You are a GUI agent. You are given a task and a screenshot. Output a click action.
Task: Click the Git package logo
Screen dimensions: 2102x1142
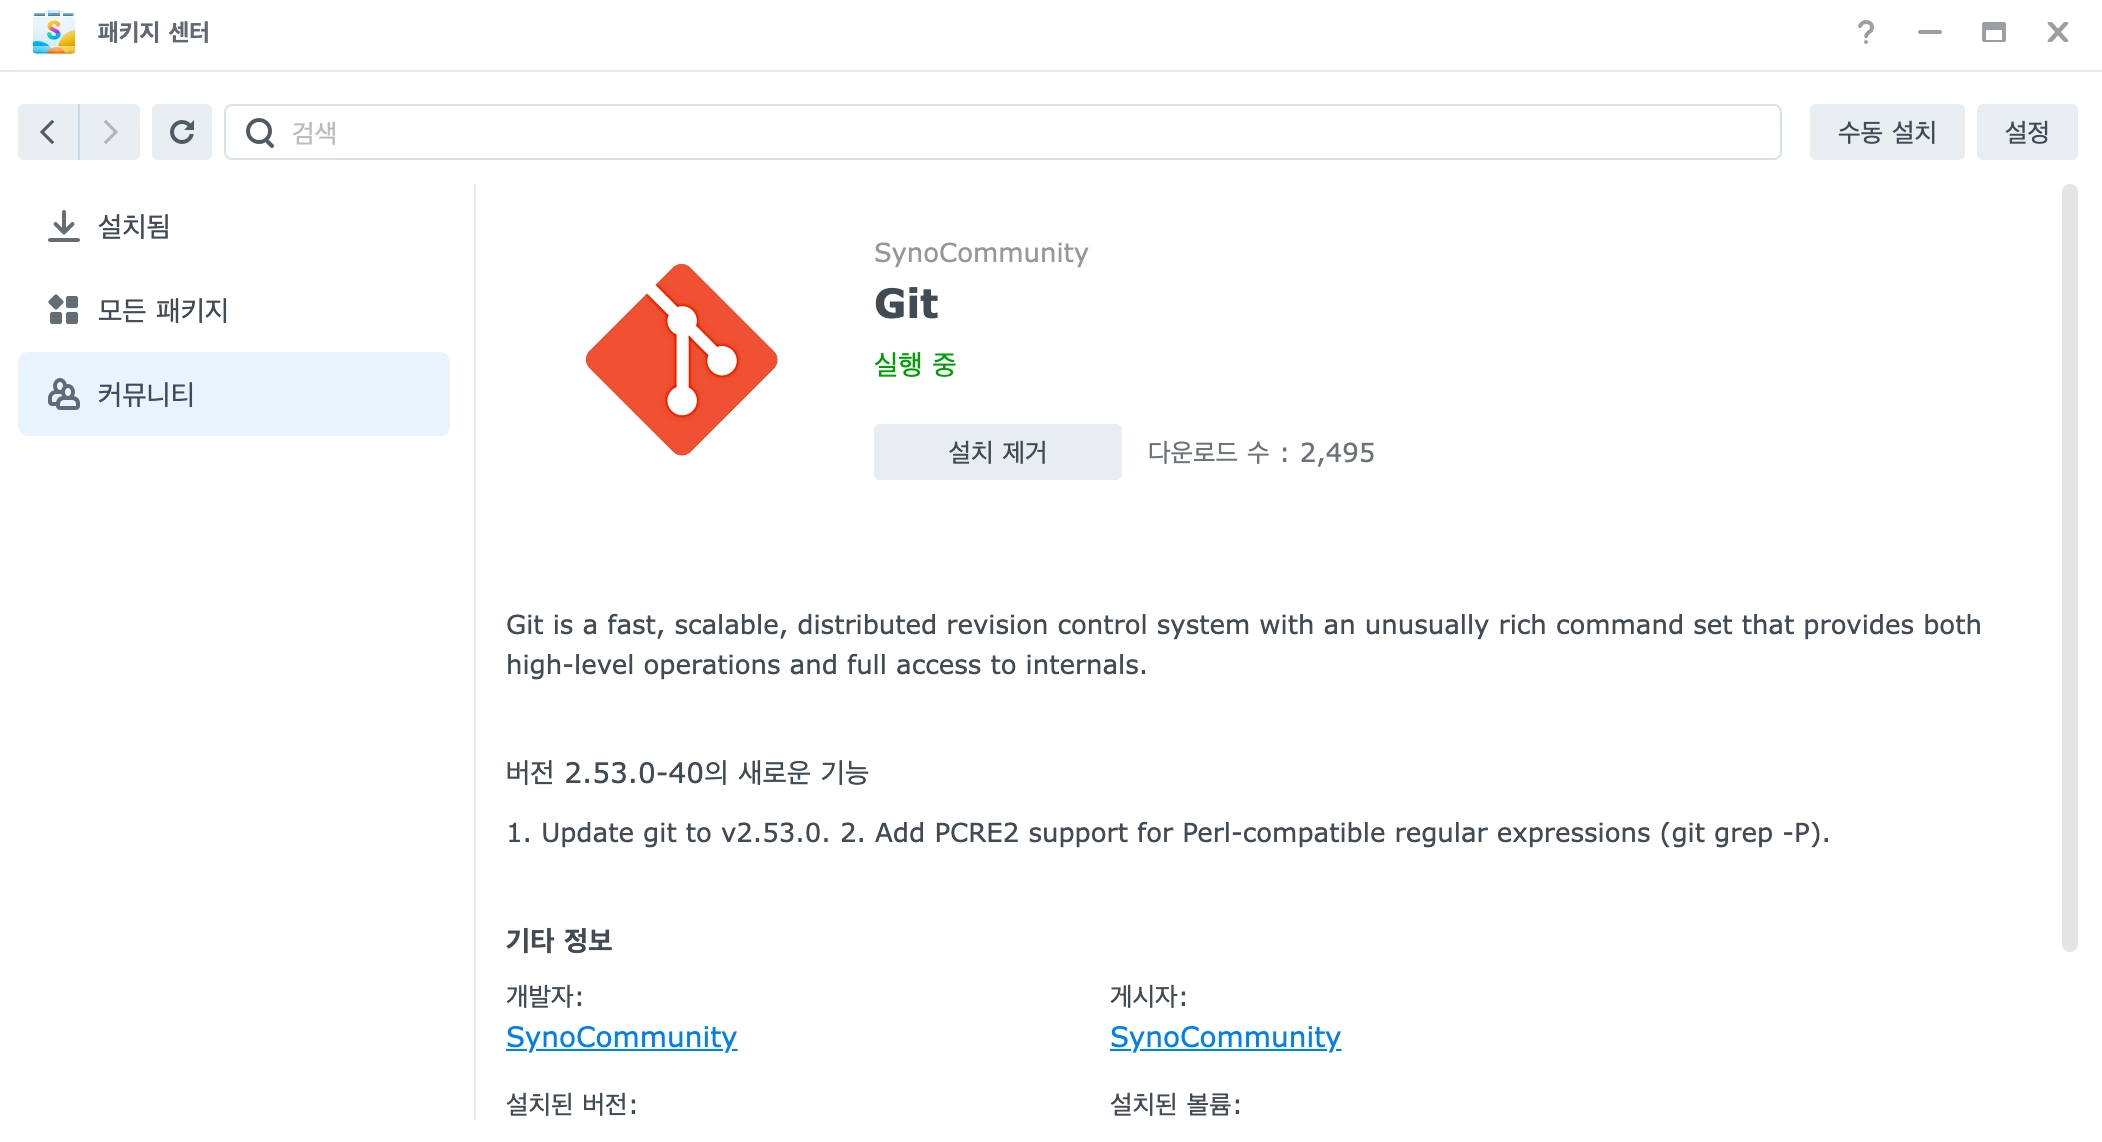682,360
